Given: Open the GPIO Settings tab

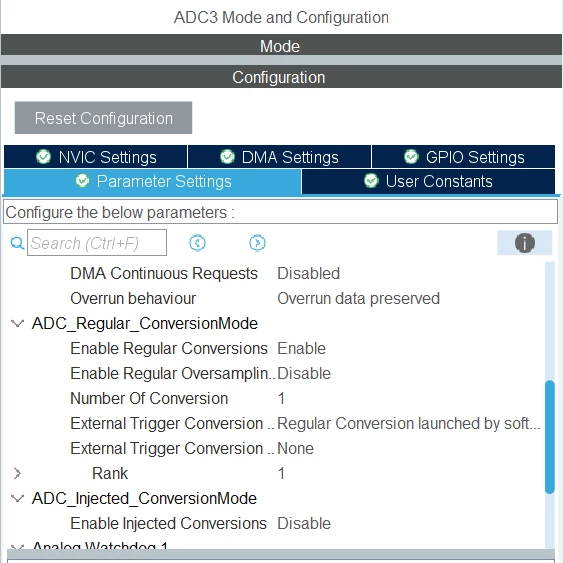Looking at the screenshot, I should [x=464, y=157].
